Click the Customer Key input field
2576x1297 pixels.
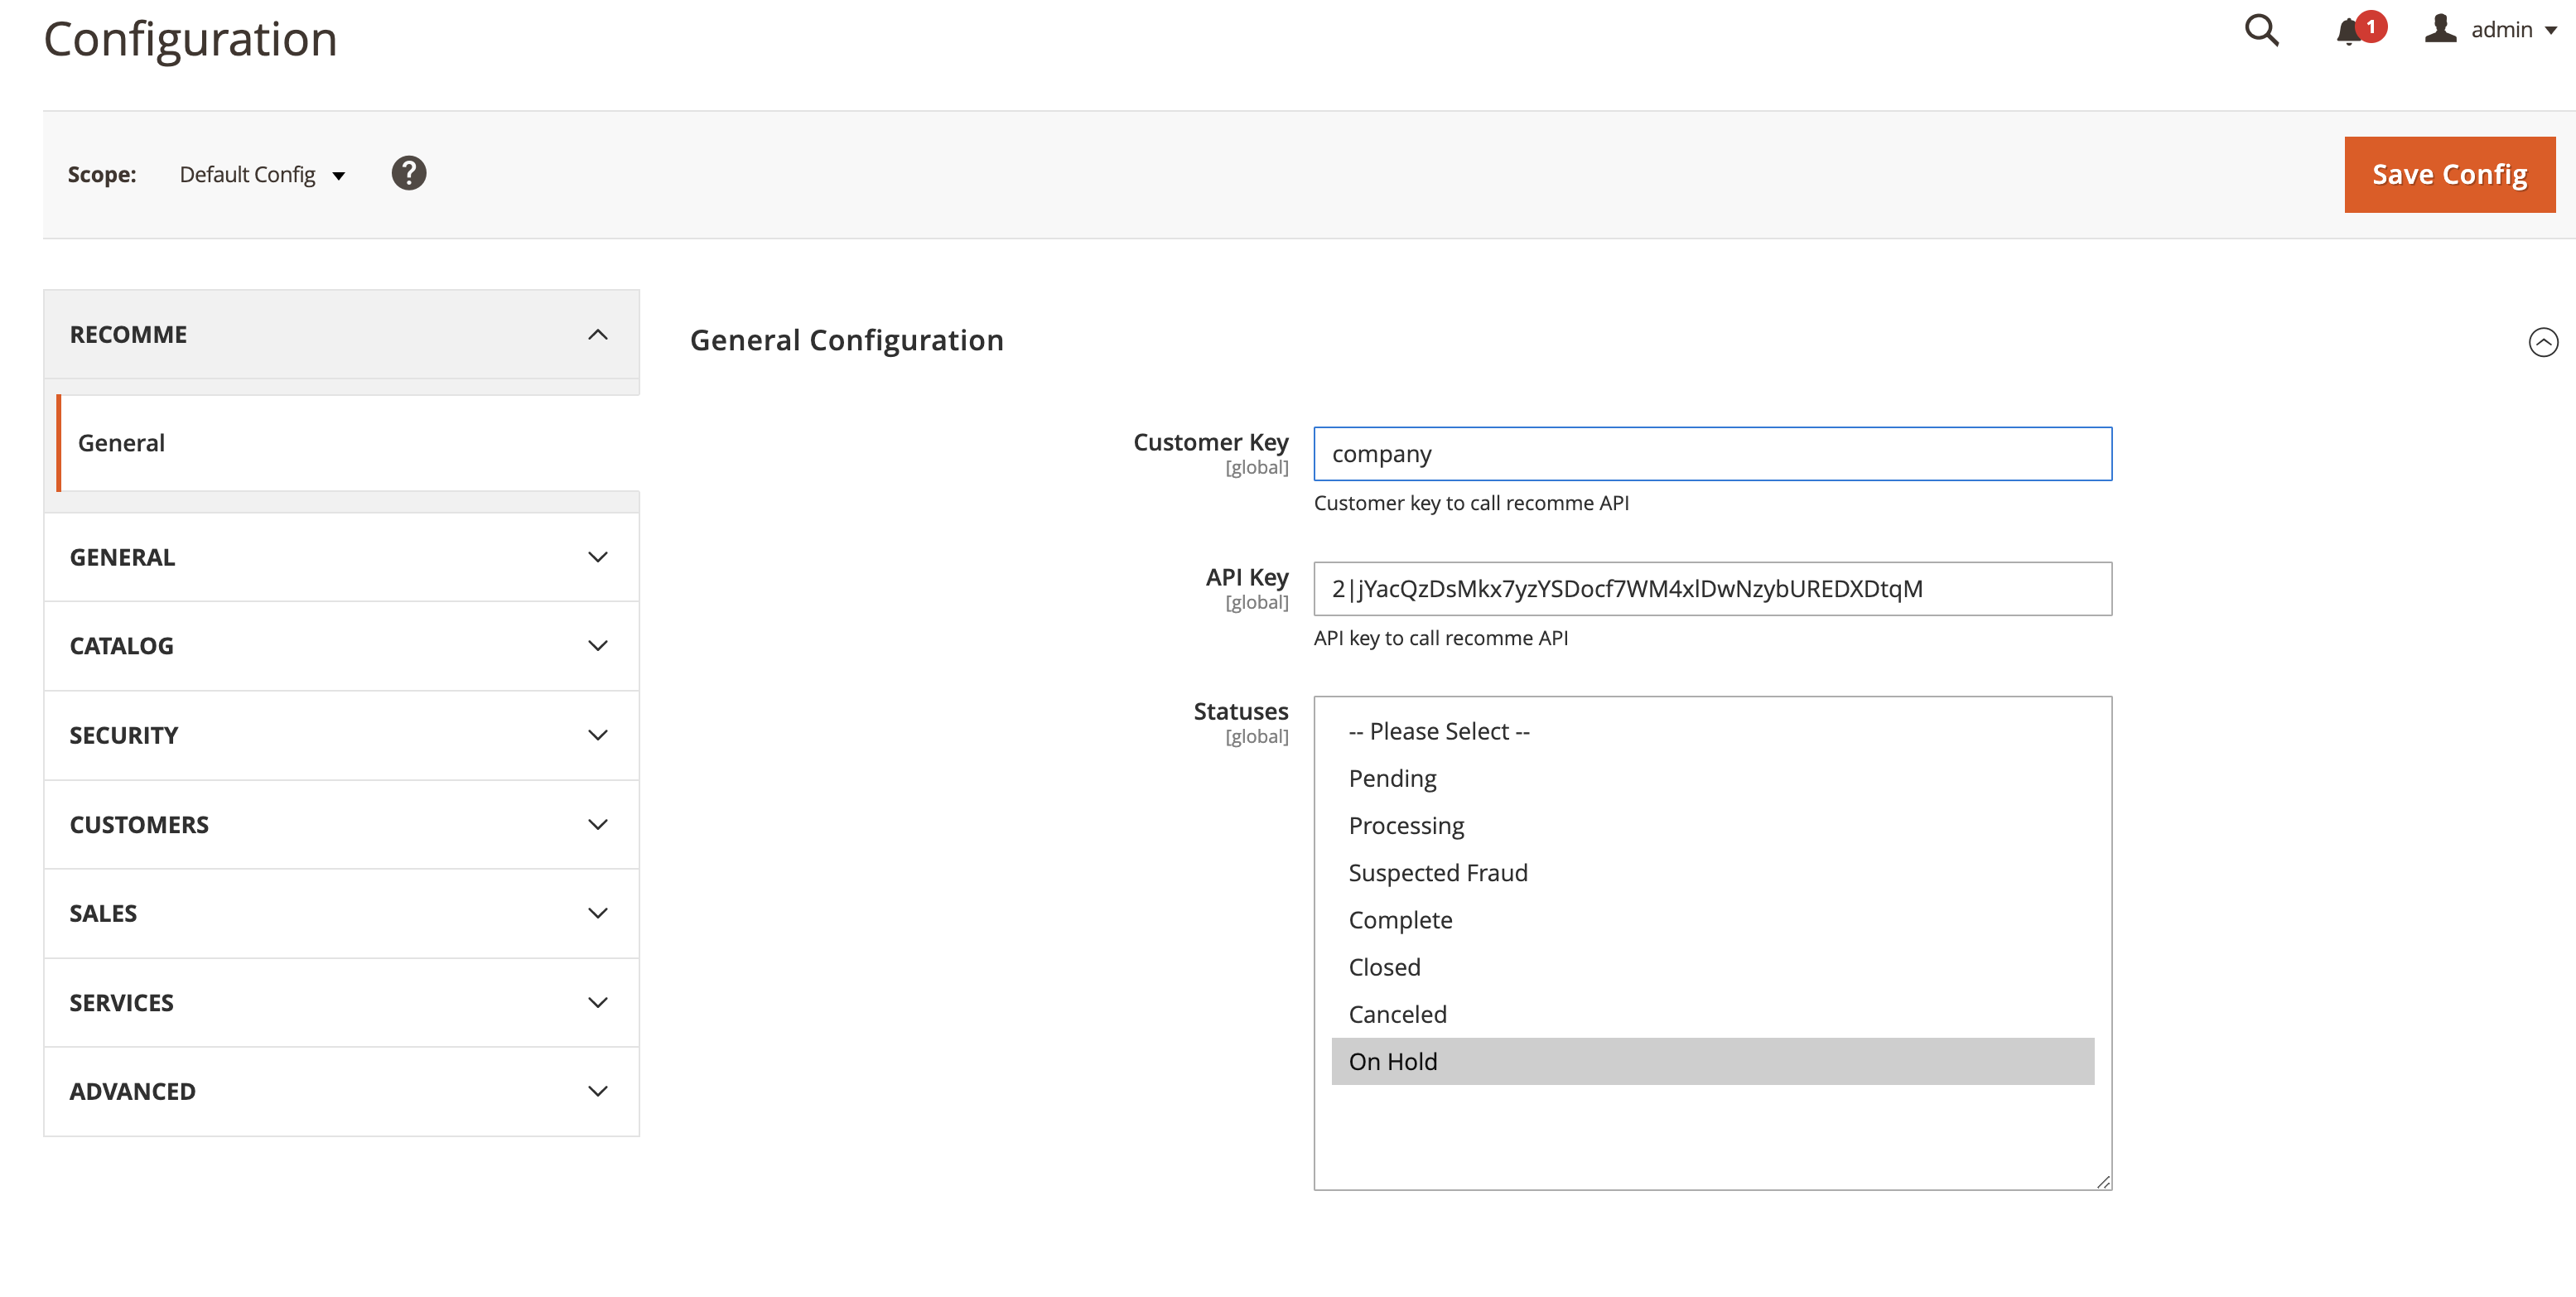click(1713, 453)
